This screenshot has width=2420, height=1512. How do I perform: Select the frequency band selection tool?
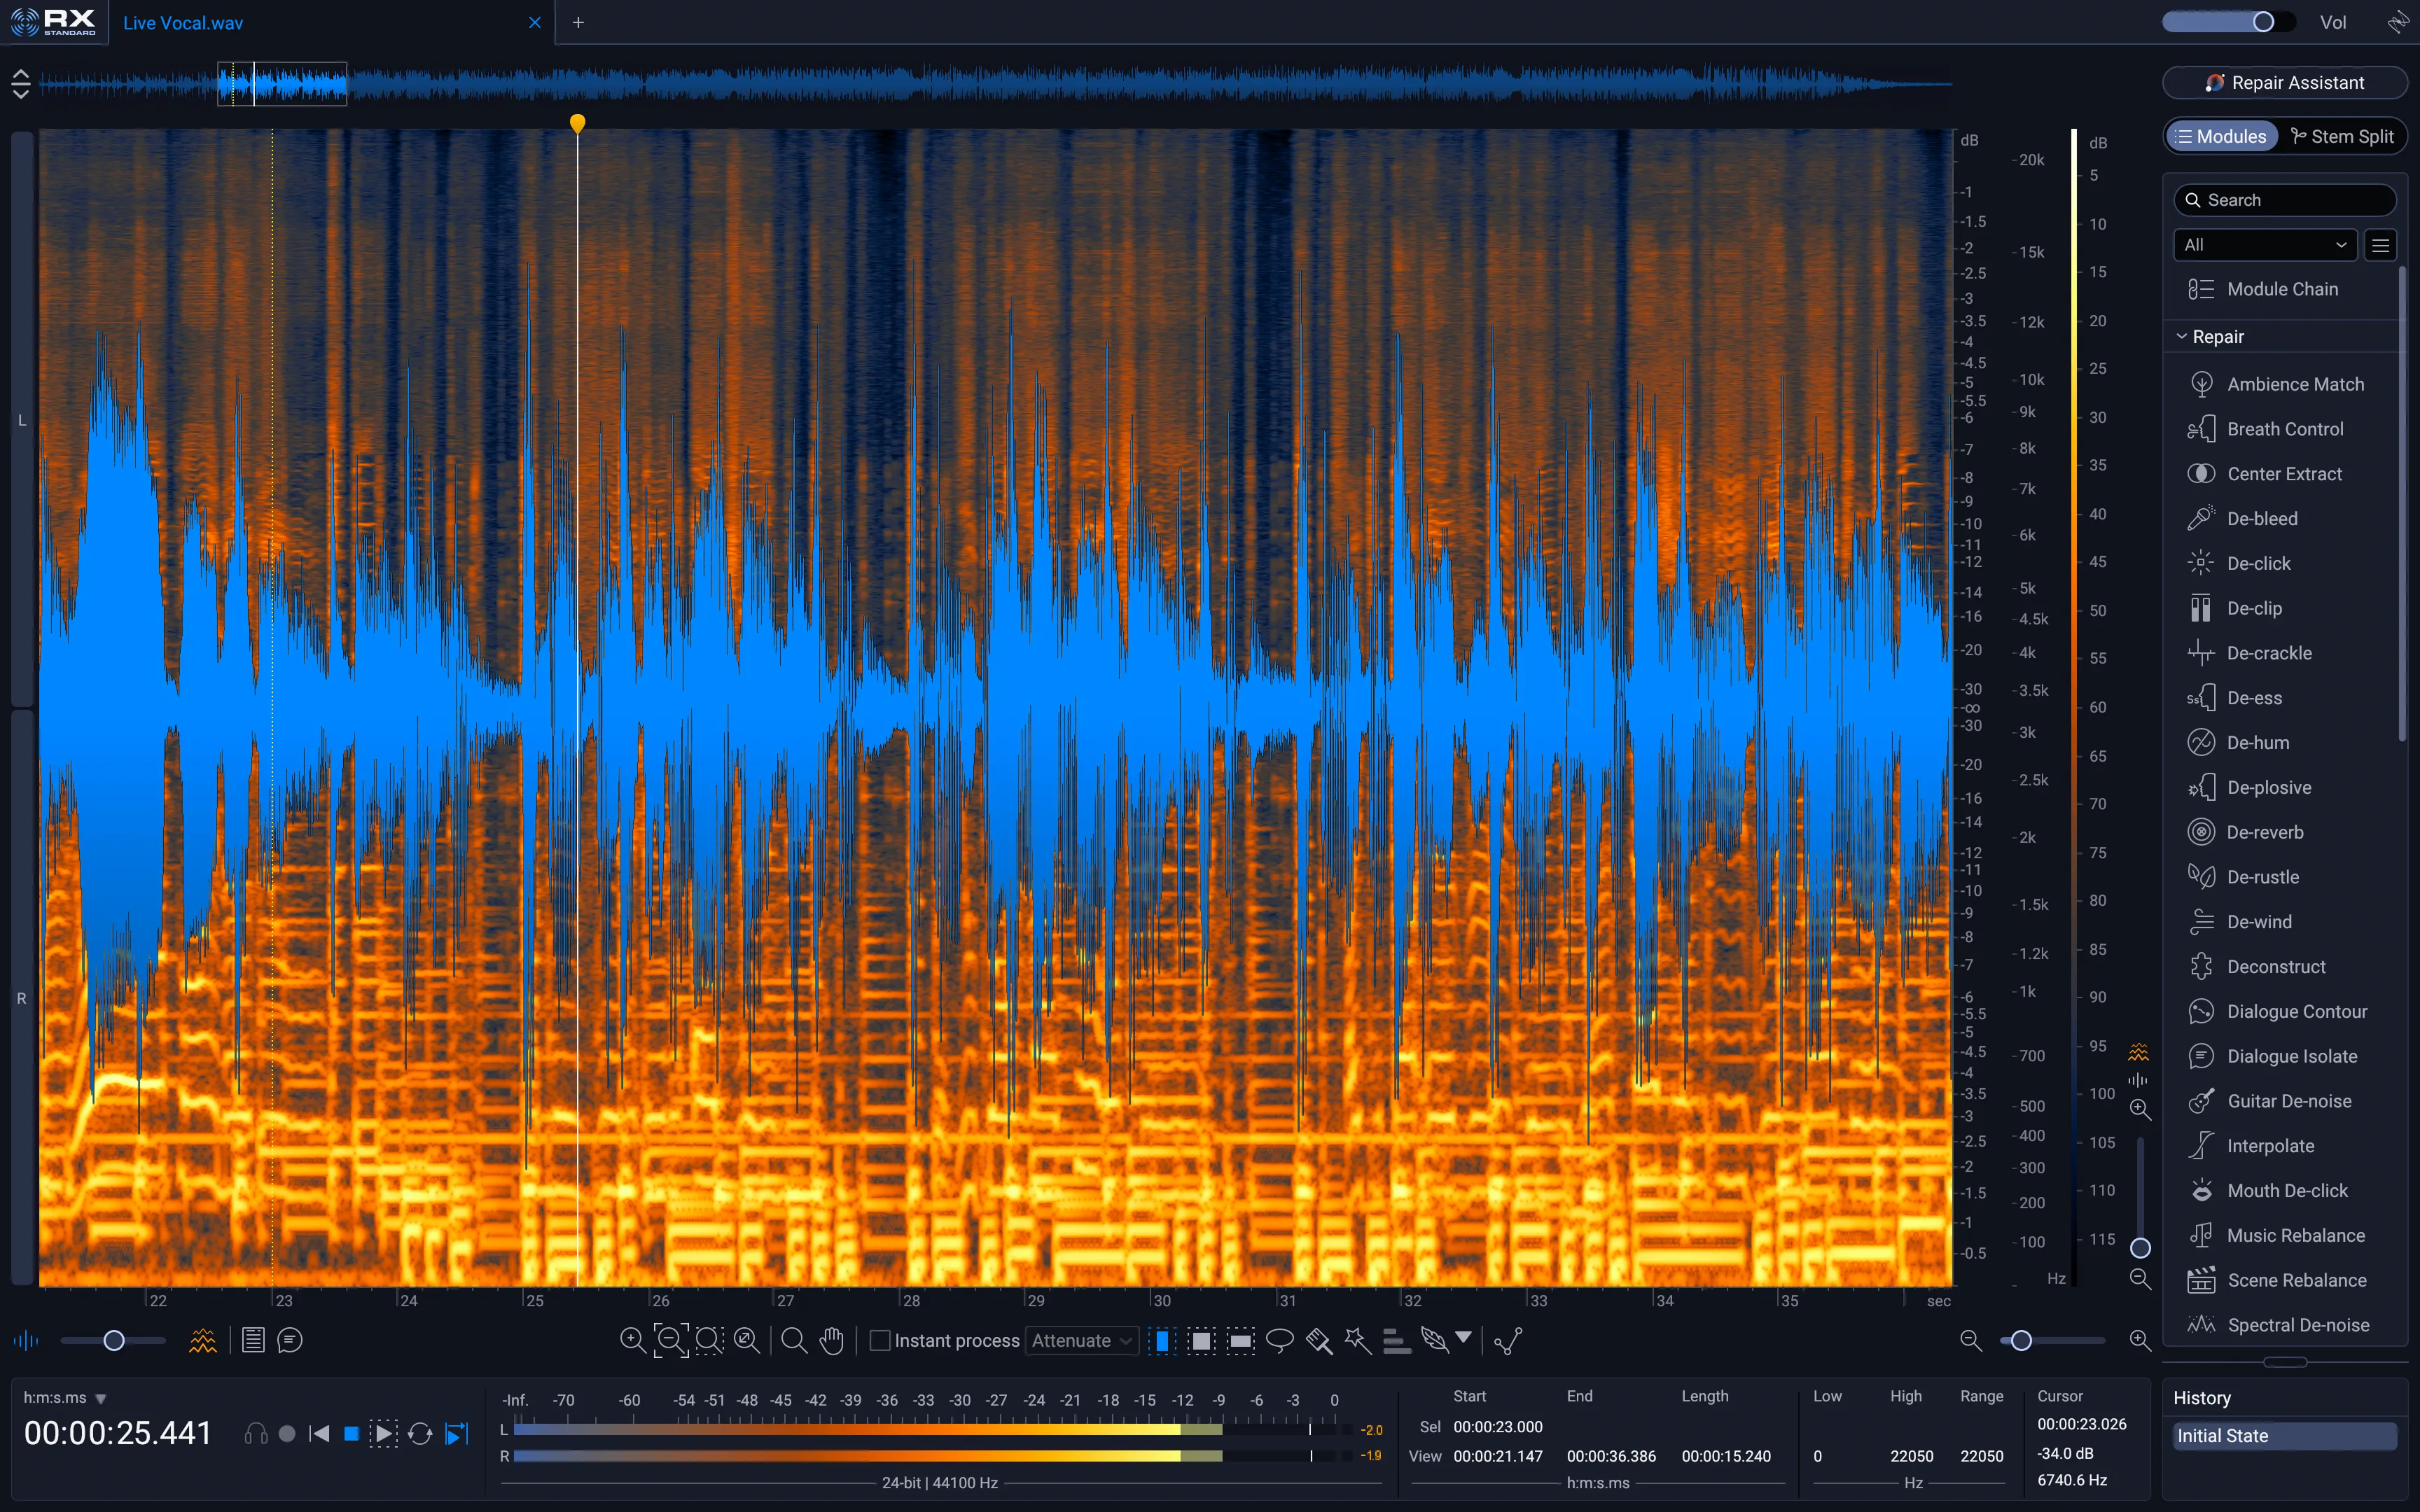pos(1240,1341)
